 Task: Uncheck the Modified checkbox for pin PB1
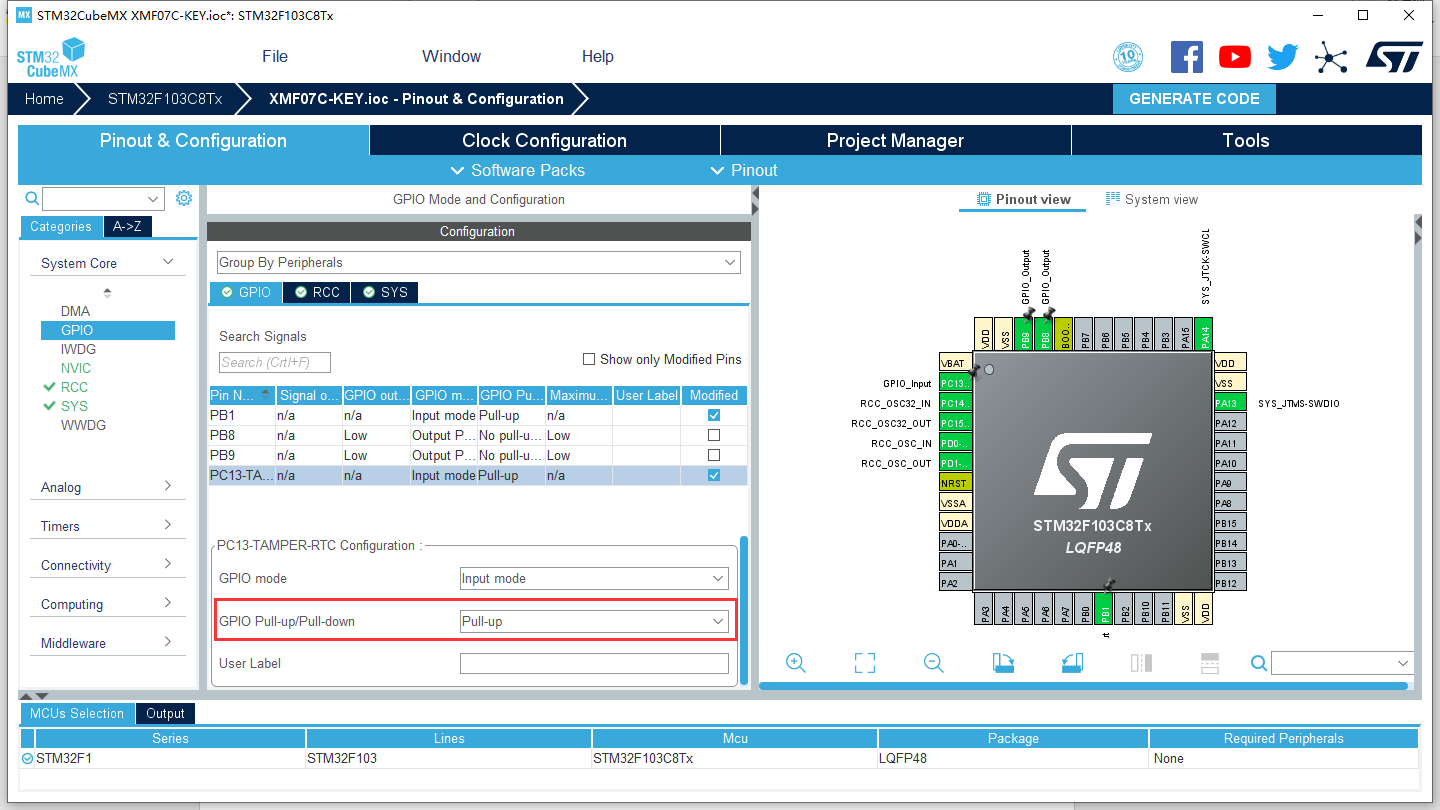pos(712,415)
